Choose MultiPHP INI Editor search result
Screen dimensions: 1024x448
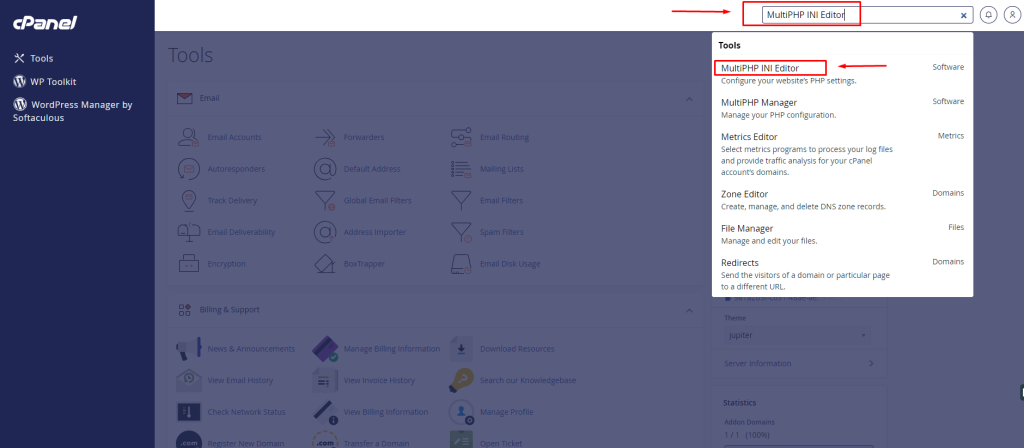[768, 67]
